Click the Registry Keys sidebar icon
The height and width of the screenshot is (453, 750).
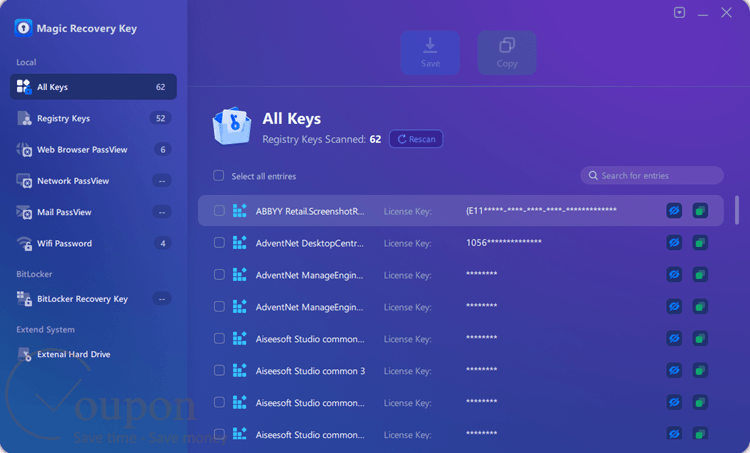tap(24, 118)
